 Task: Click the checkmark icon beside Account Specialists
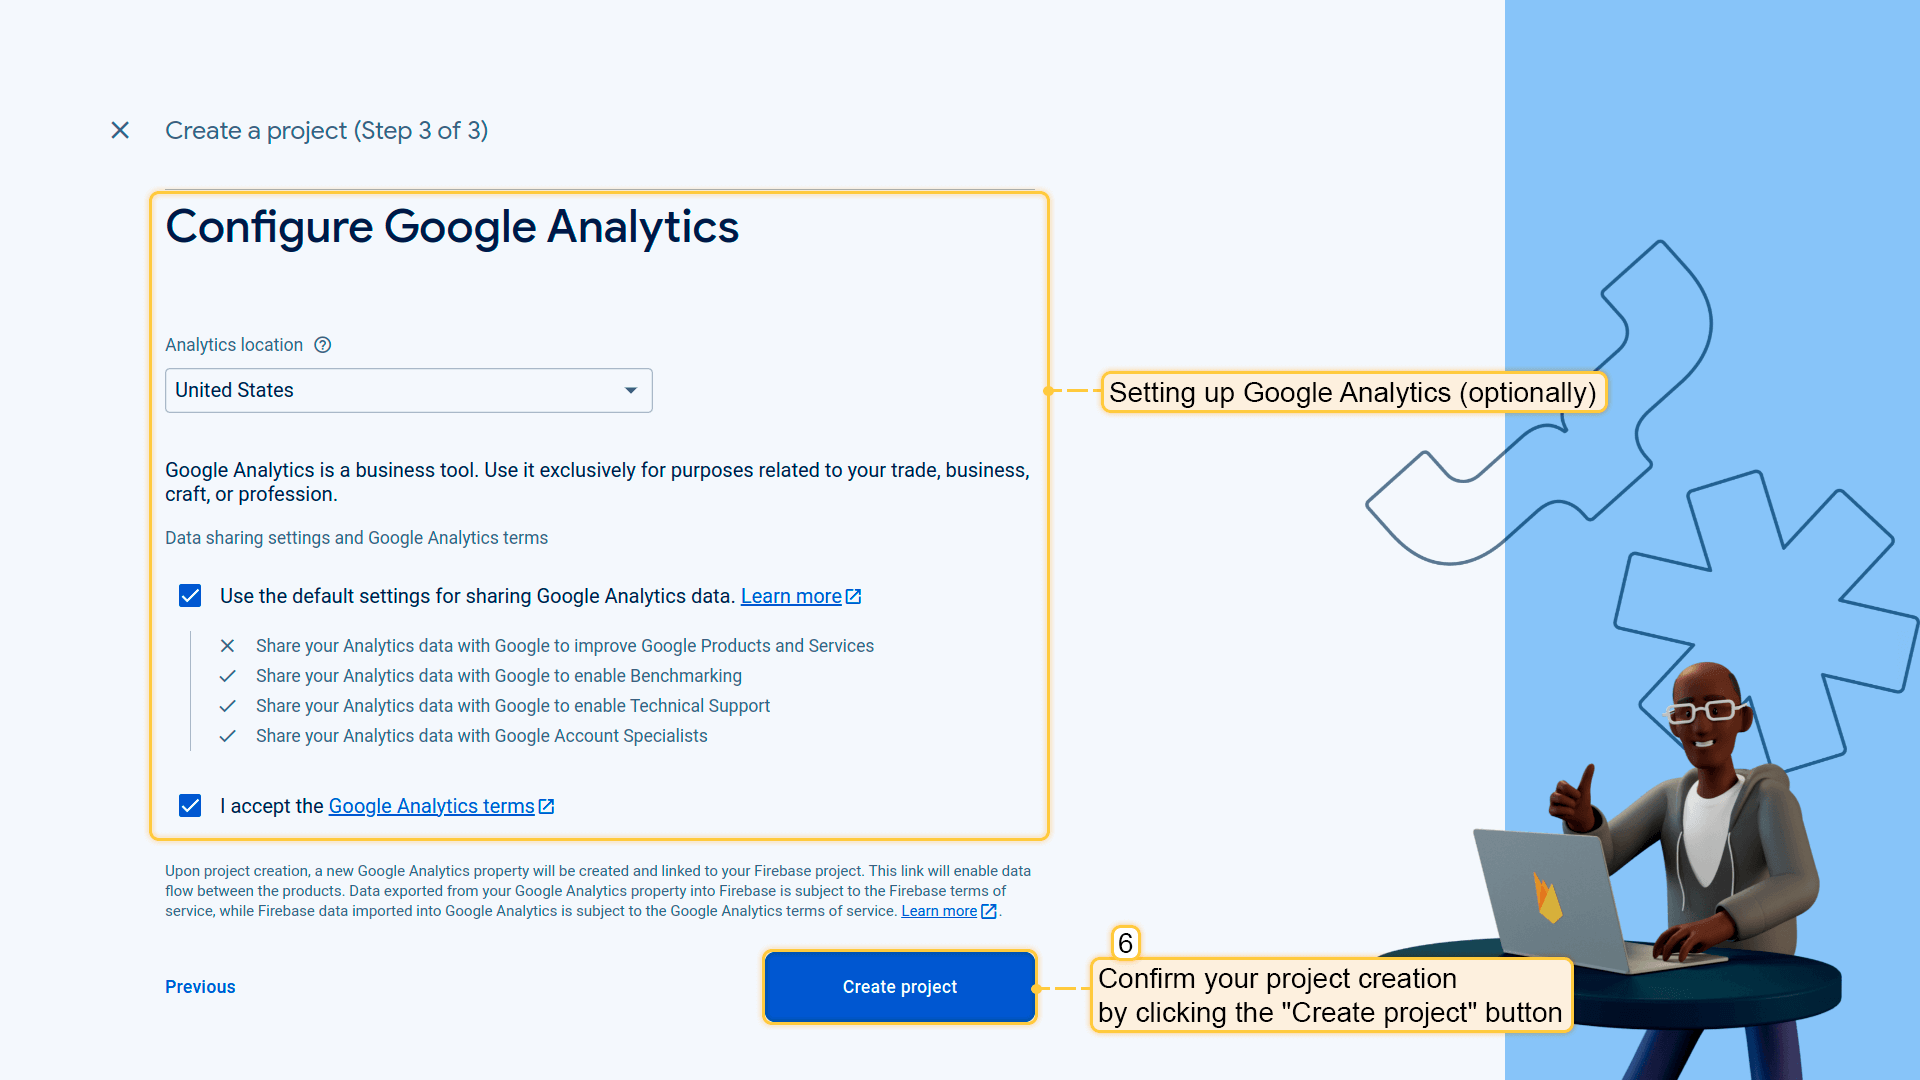point(228,736)
